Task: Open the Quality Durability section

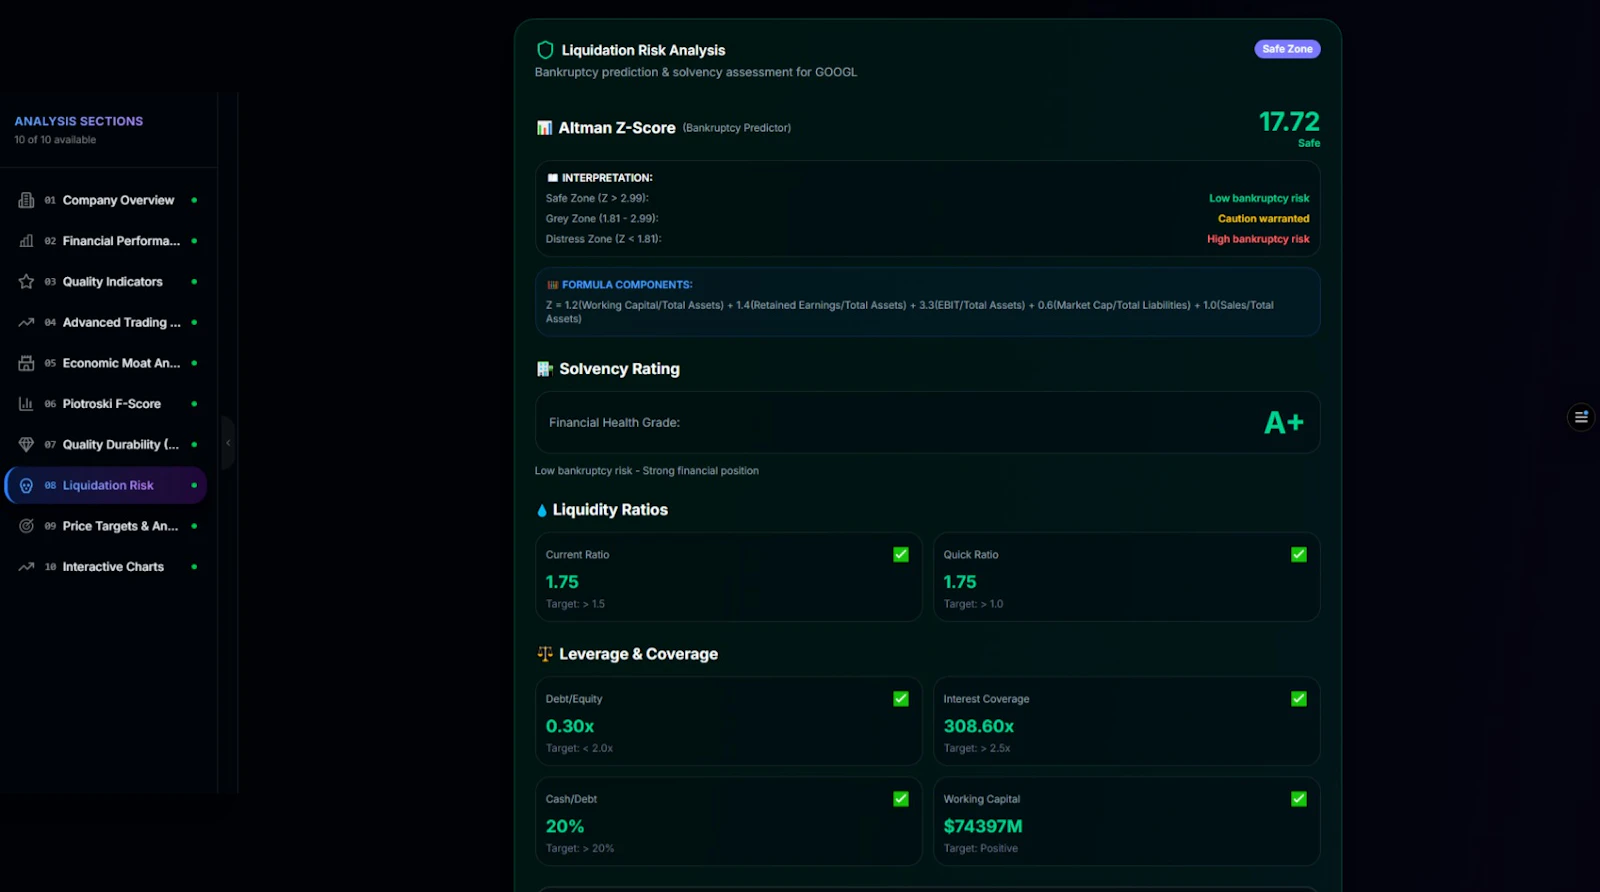Action: point(106,445)
